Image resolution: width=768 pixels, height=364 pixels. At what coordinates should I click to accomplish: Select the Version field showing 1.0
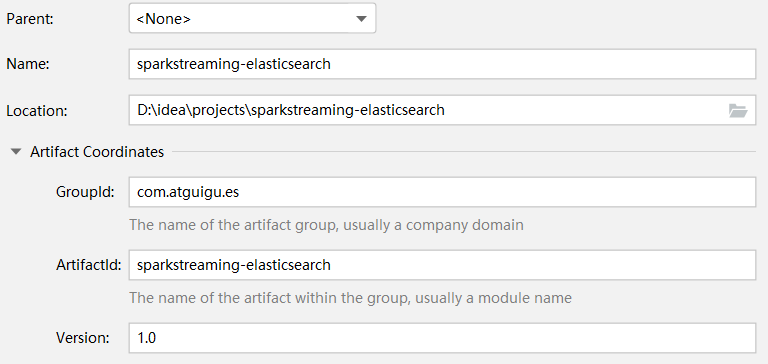(442, 338)
